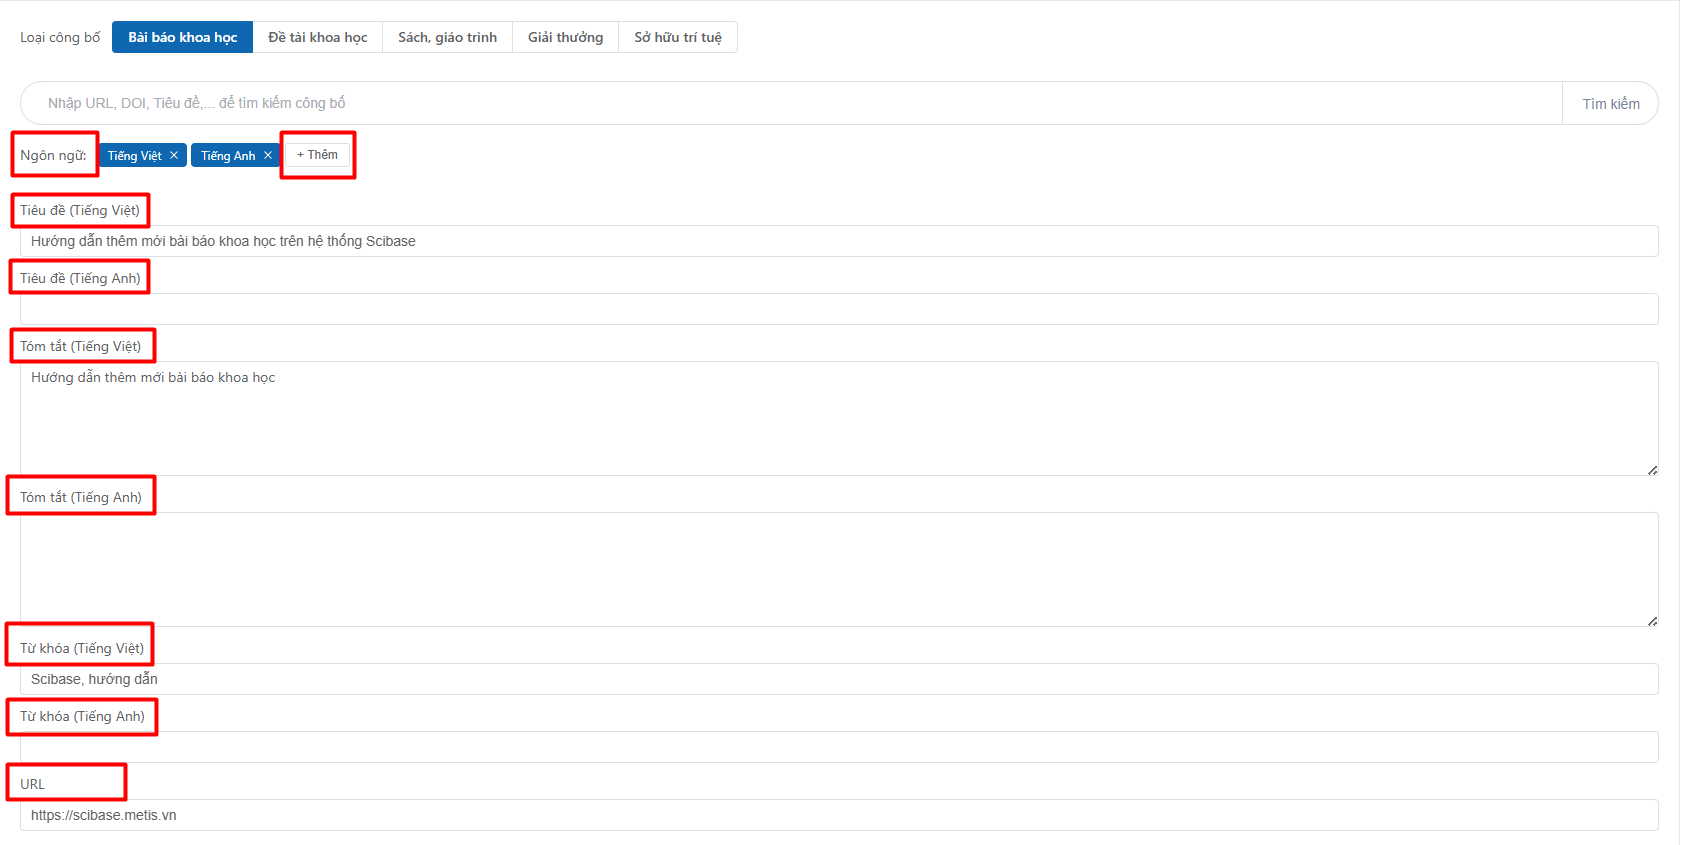Remove the Tiếng Anh language tag
Viewport: 1684px width, 845px height.
[x=268, y=155]
